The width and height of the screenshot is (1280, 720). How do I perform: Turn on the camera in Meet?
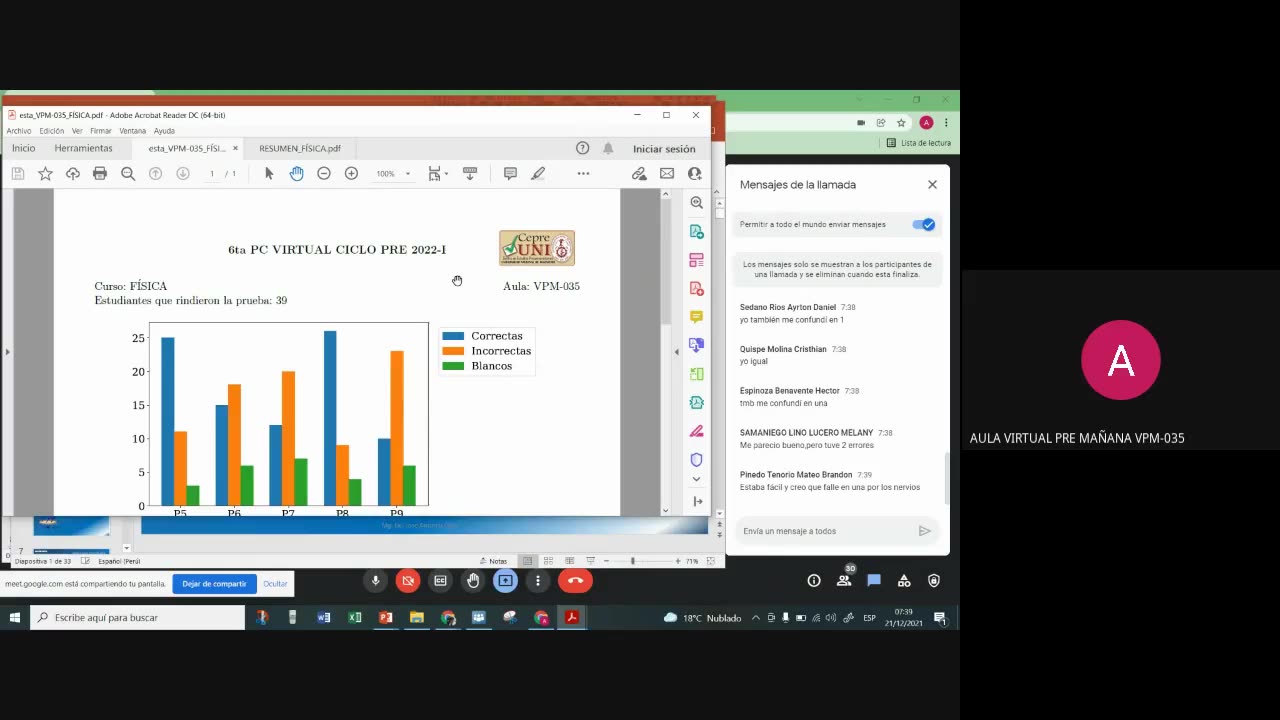pyautogui.click(x=408, y=580)
